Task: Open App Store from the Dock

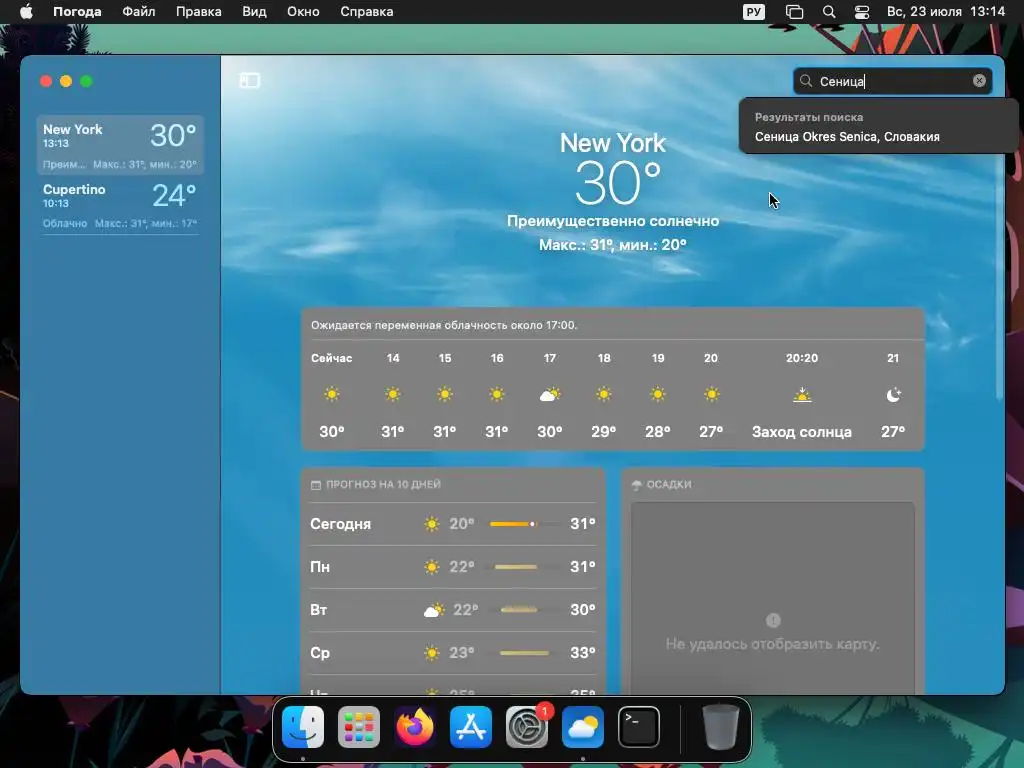Action: [x=471, y=727]
